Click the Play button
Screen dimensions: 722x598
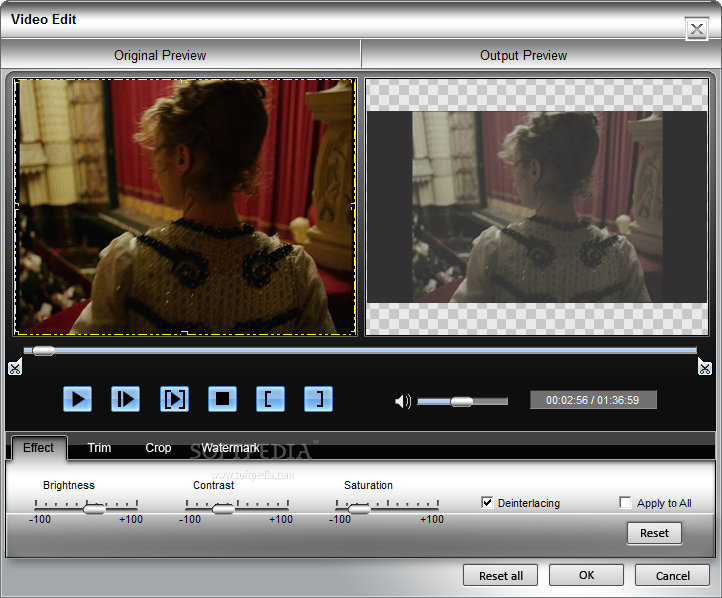(x=77, y=399)
